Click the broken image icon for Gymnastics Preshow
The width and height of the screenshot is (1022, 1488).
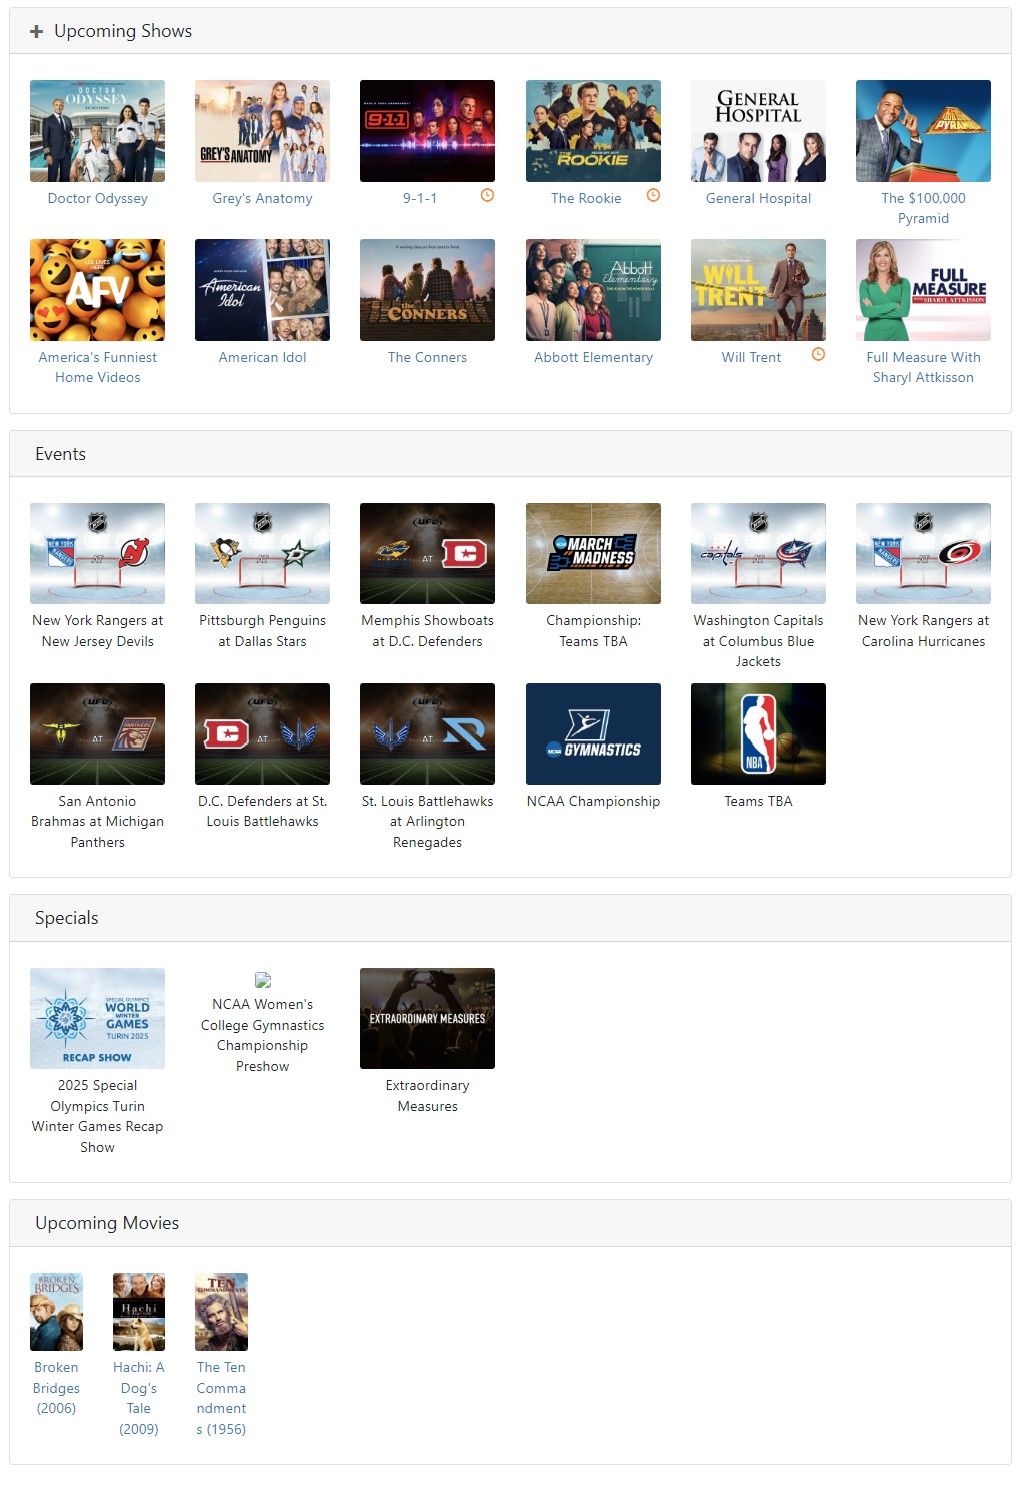(x=263, y=980)
